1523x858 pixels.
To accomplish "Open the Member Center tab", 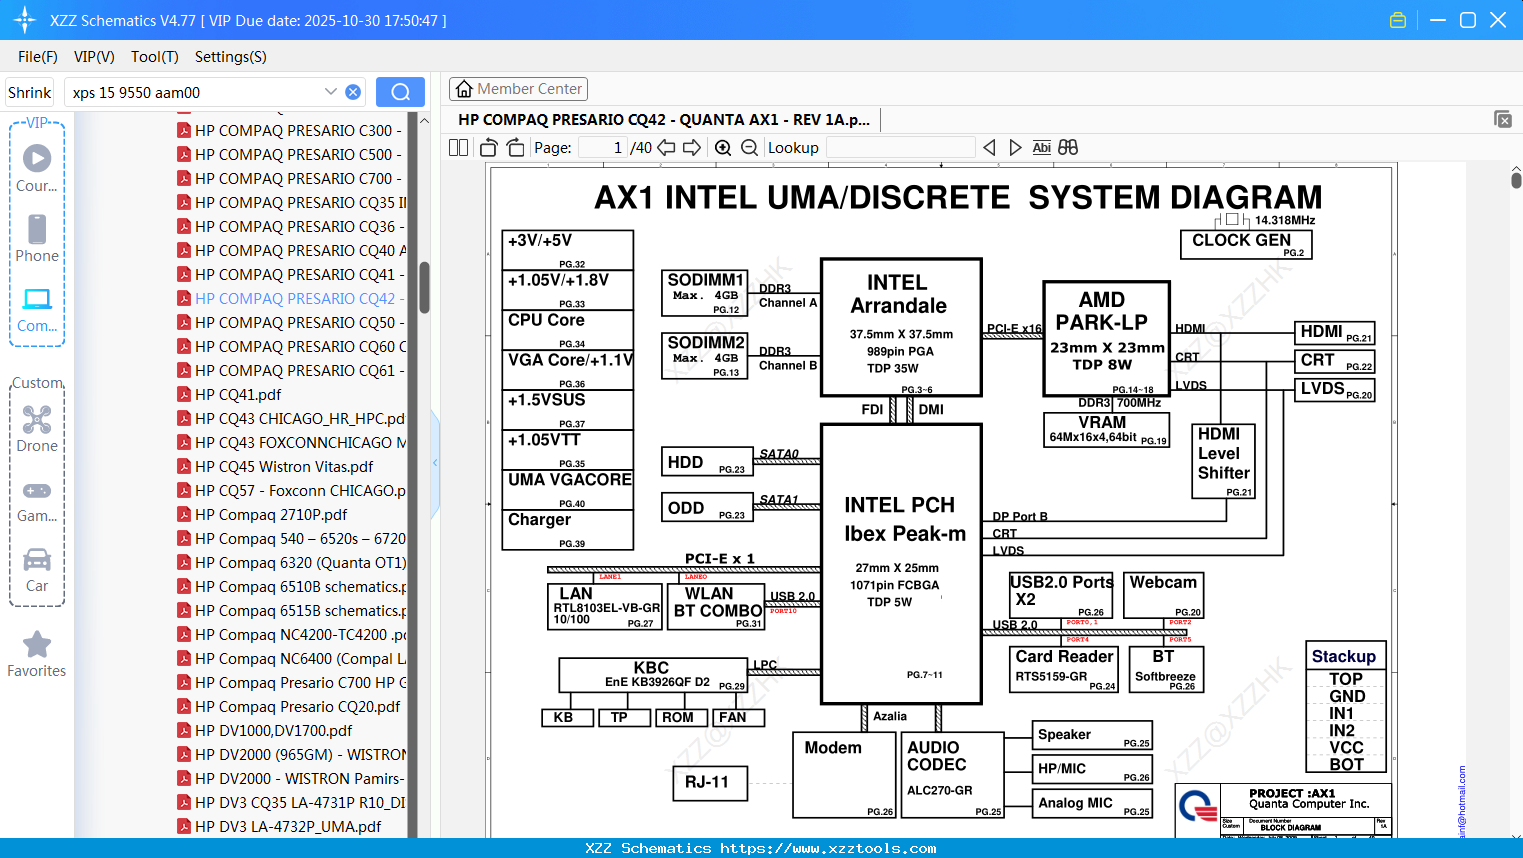I will 518,89.
